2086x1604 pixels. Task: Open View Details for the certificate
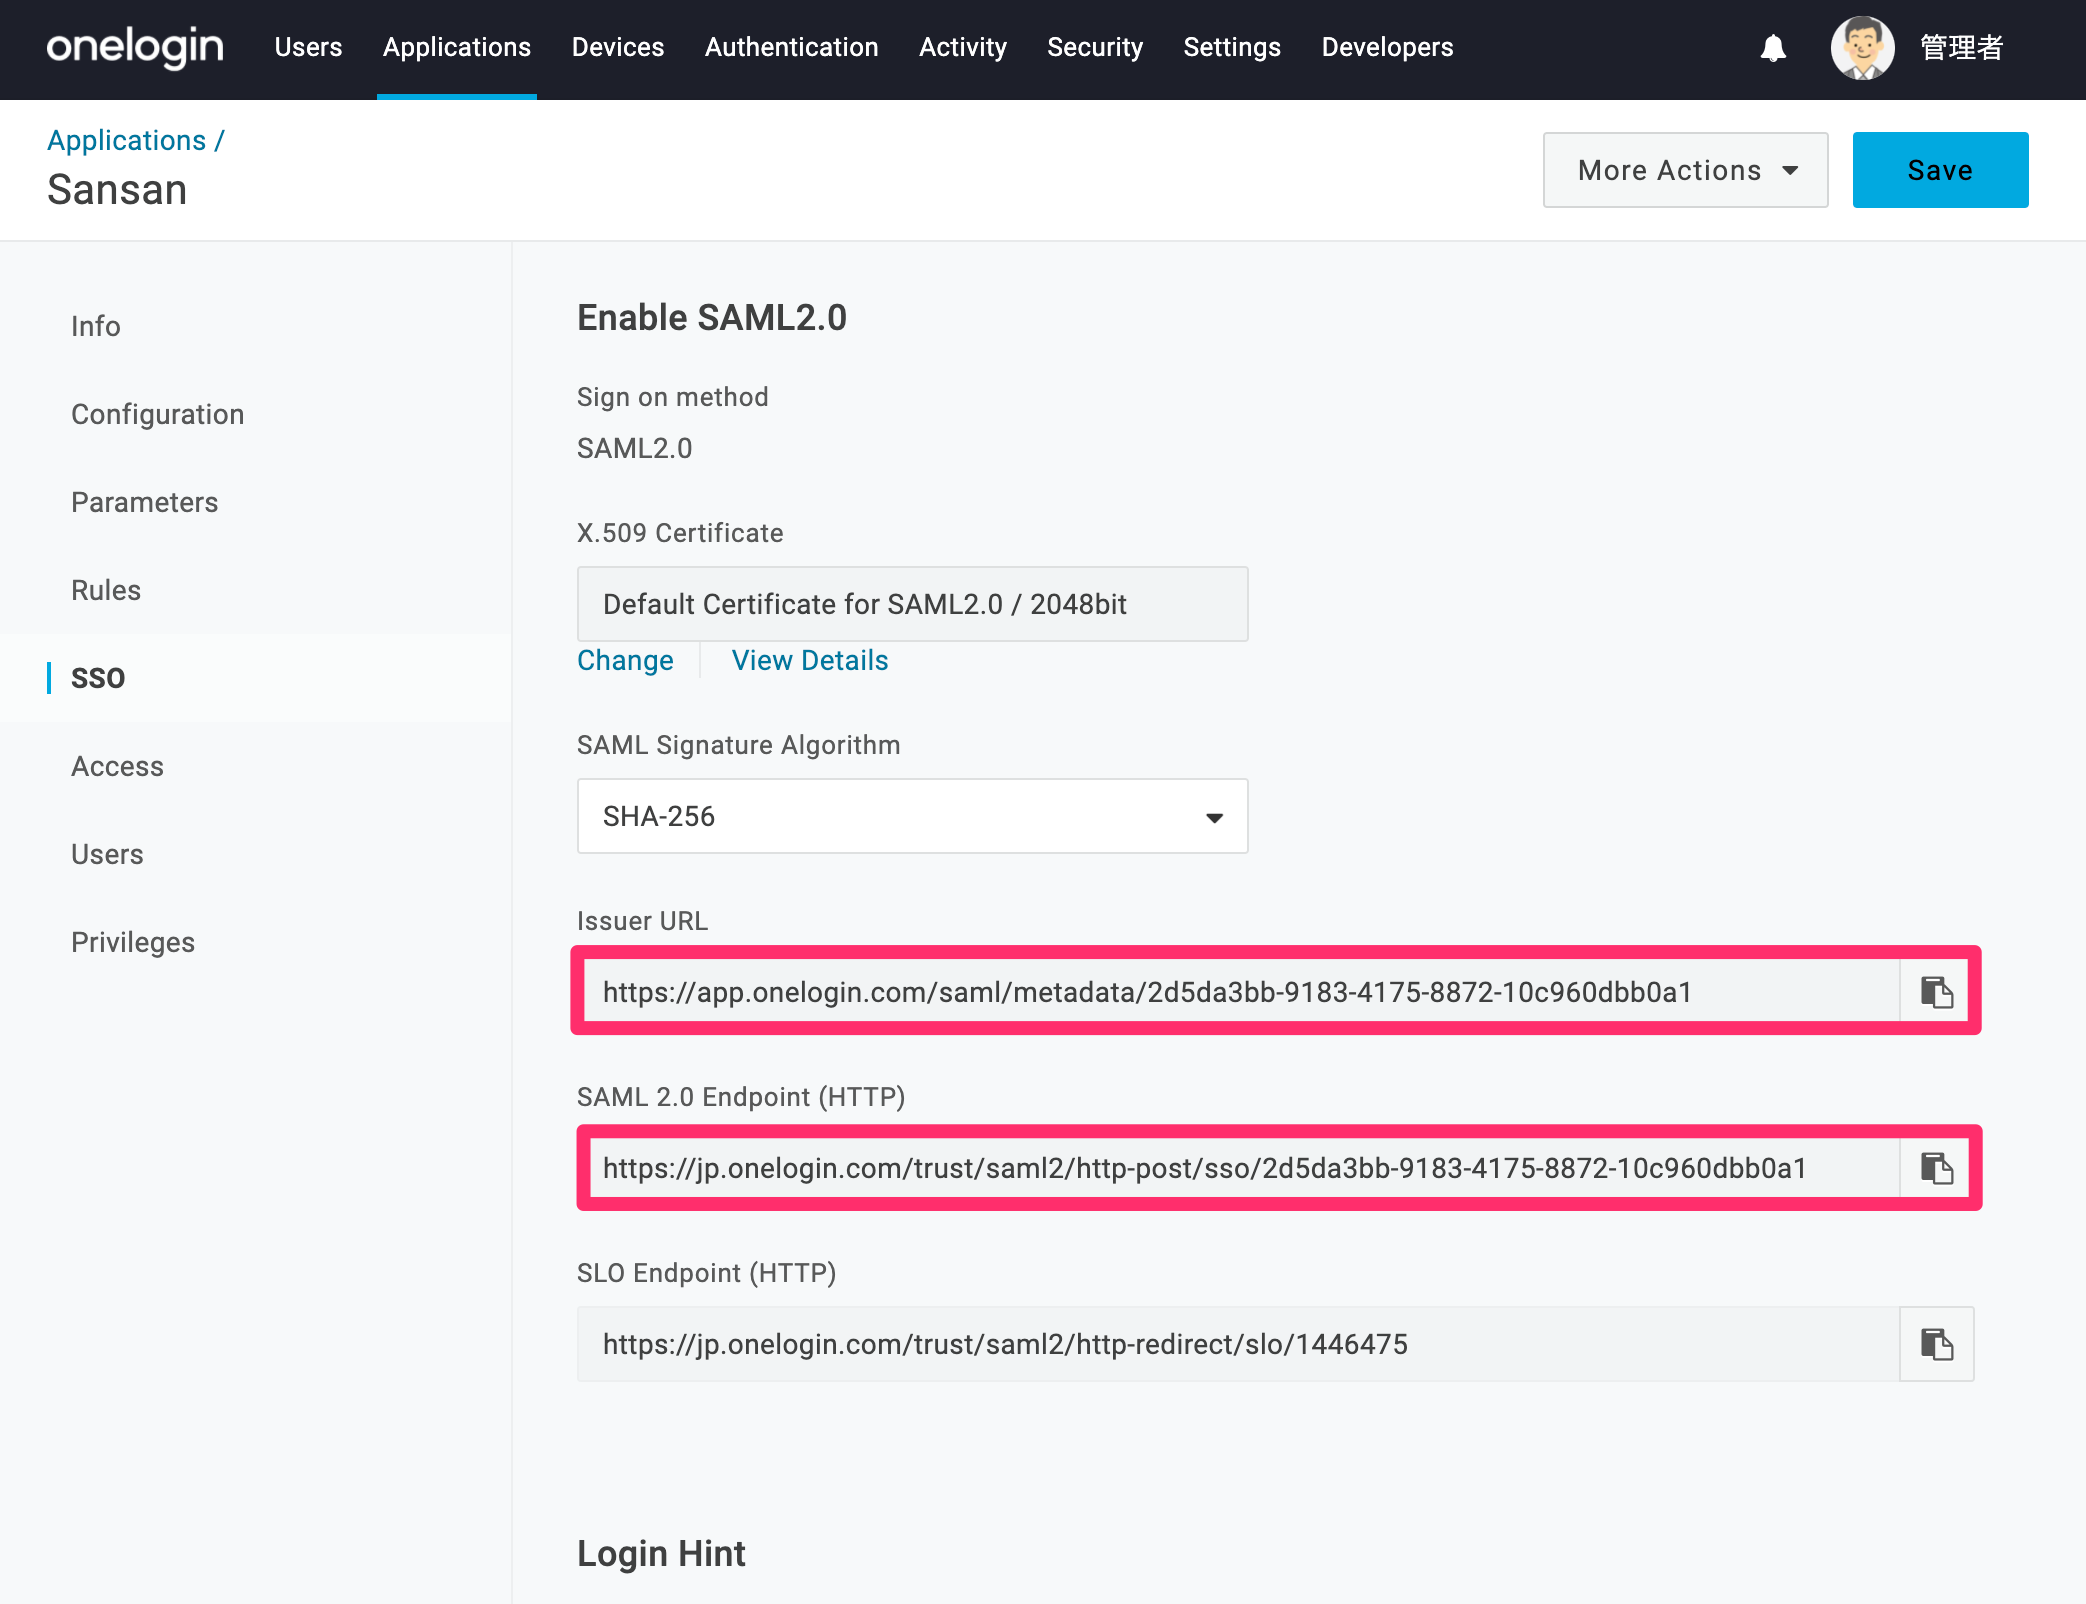click(x=810, y=660)
